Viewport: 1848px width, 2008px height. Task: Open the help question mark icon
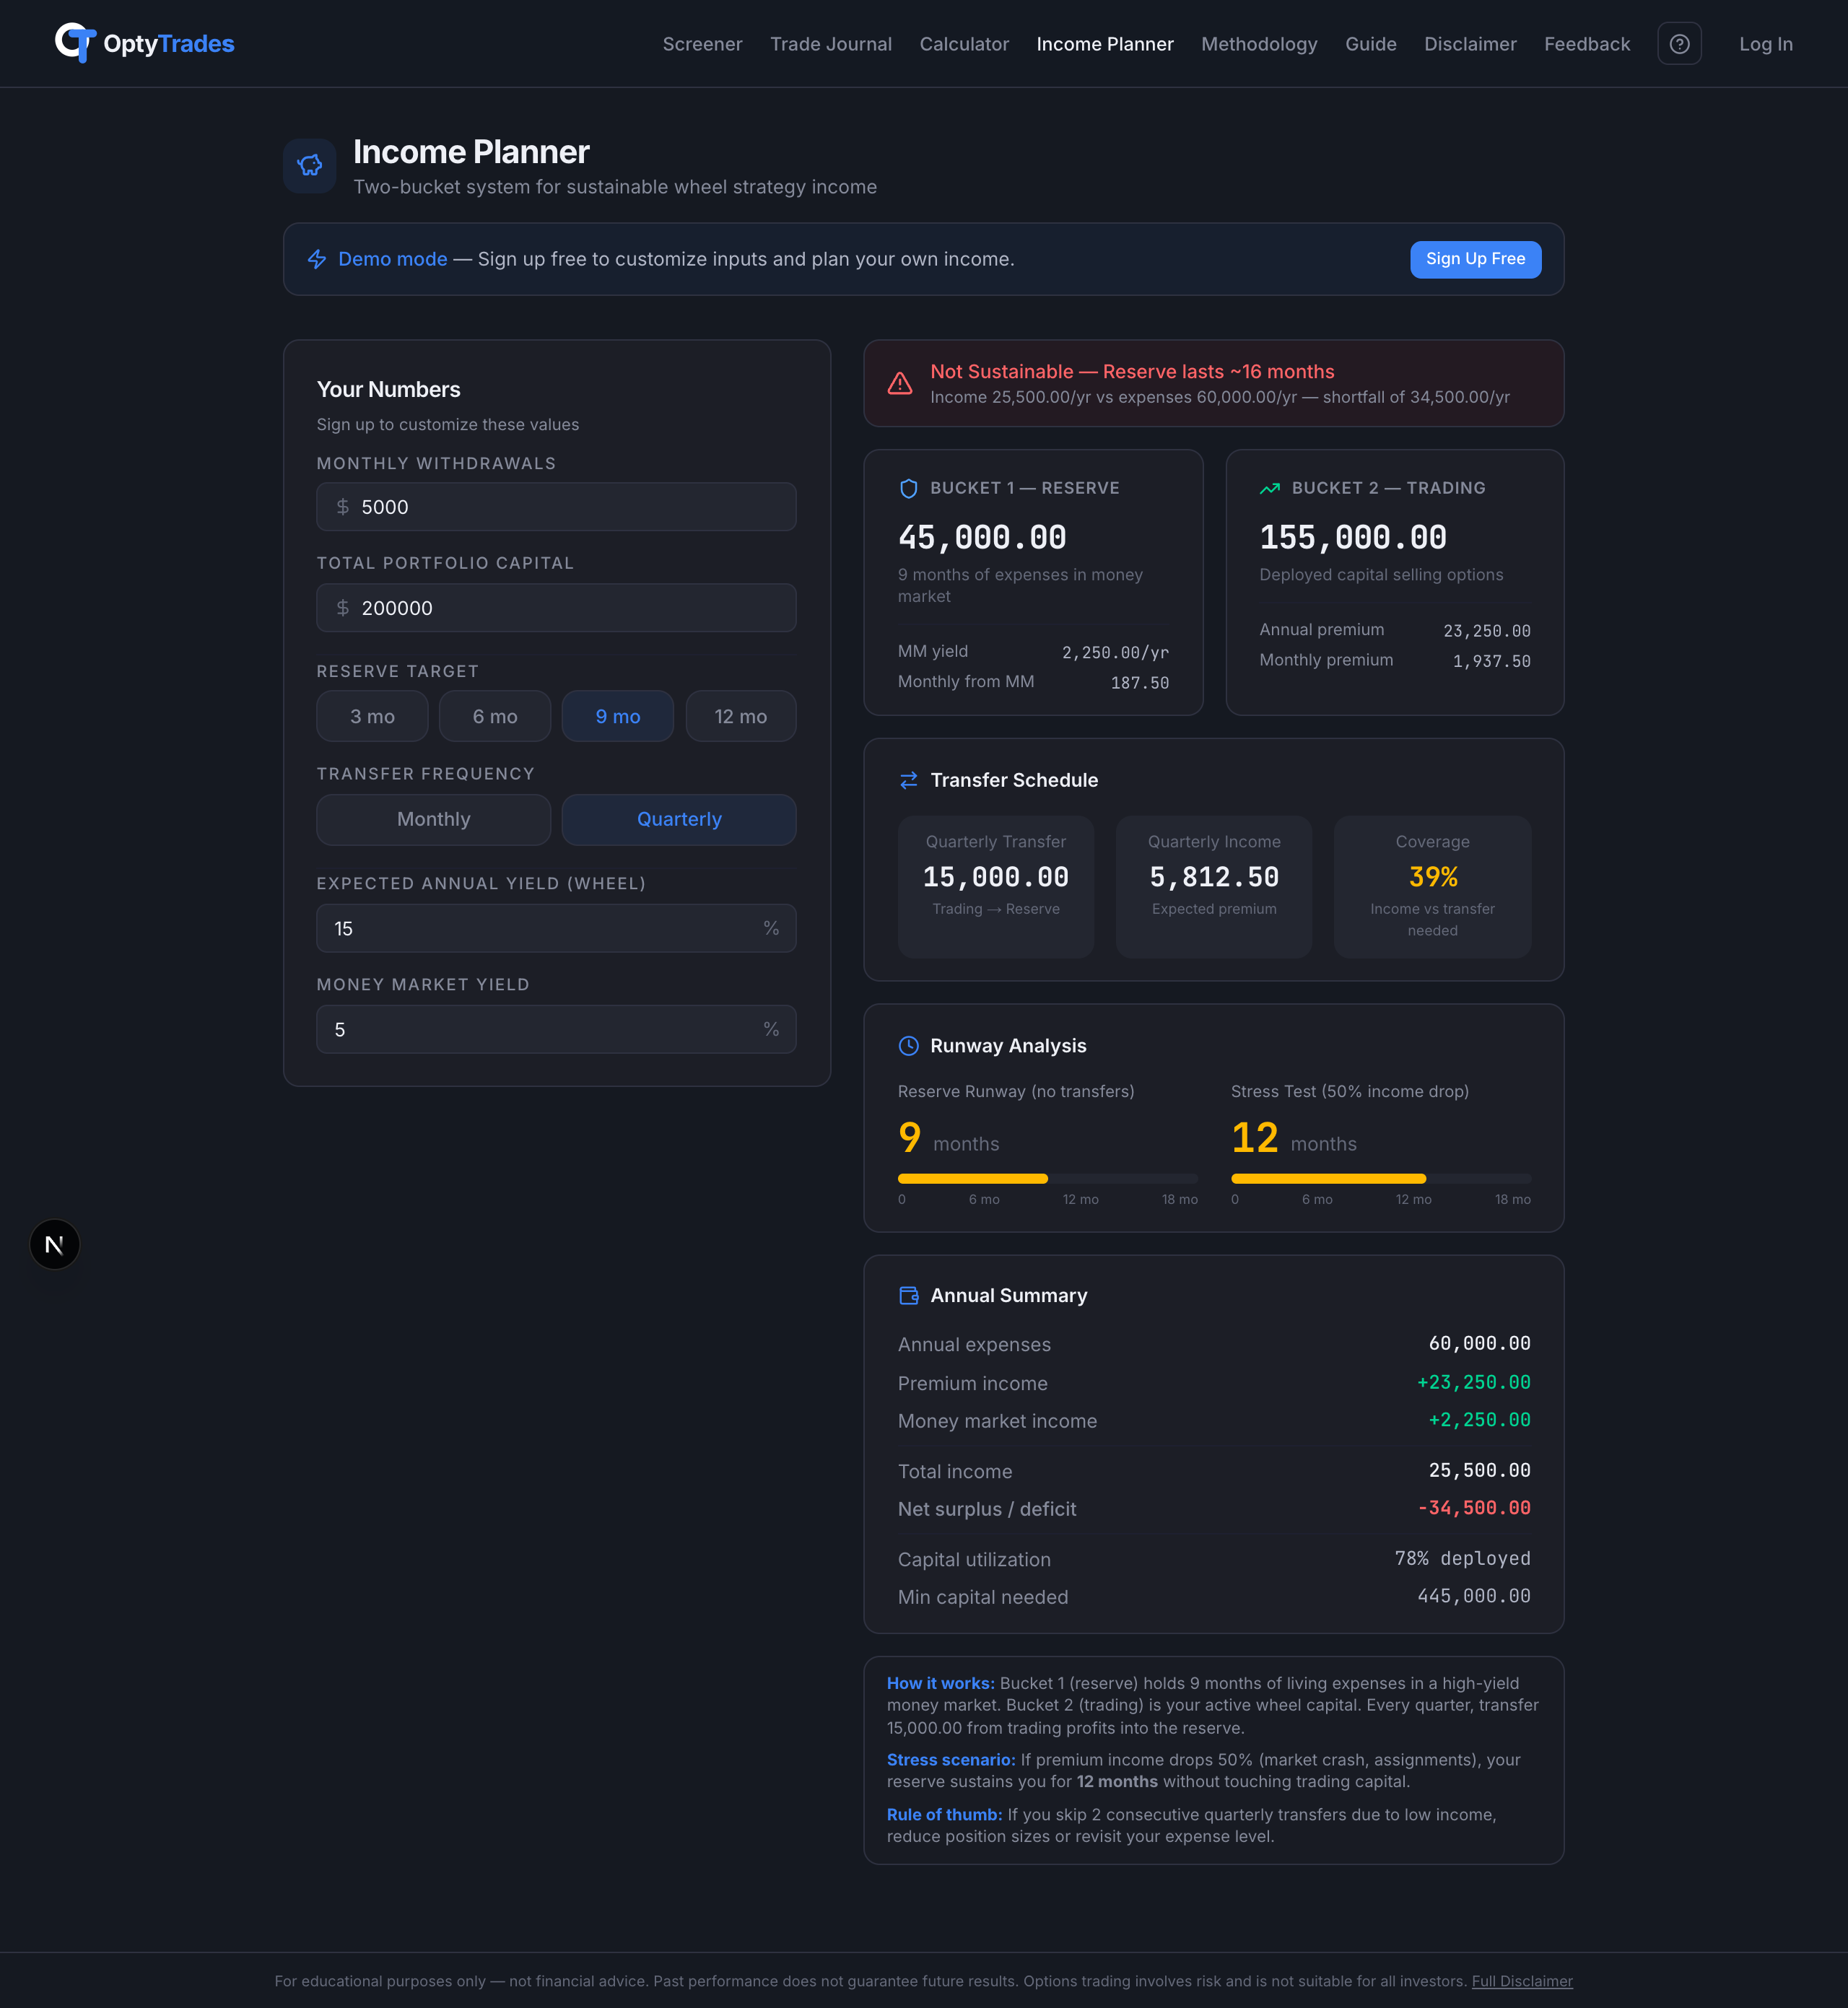point(1680,43)
